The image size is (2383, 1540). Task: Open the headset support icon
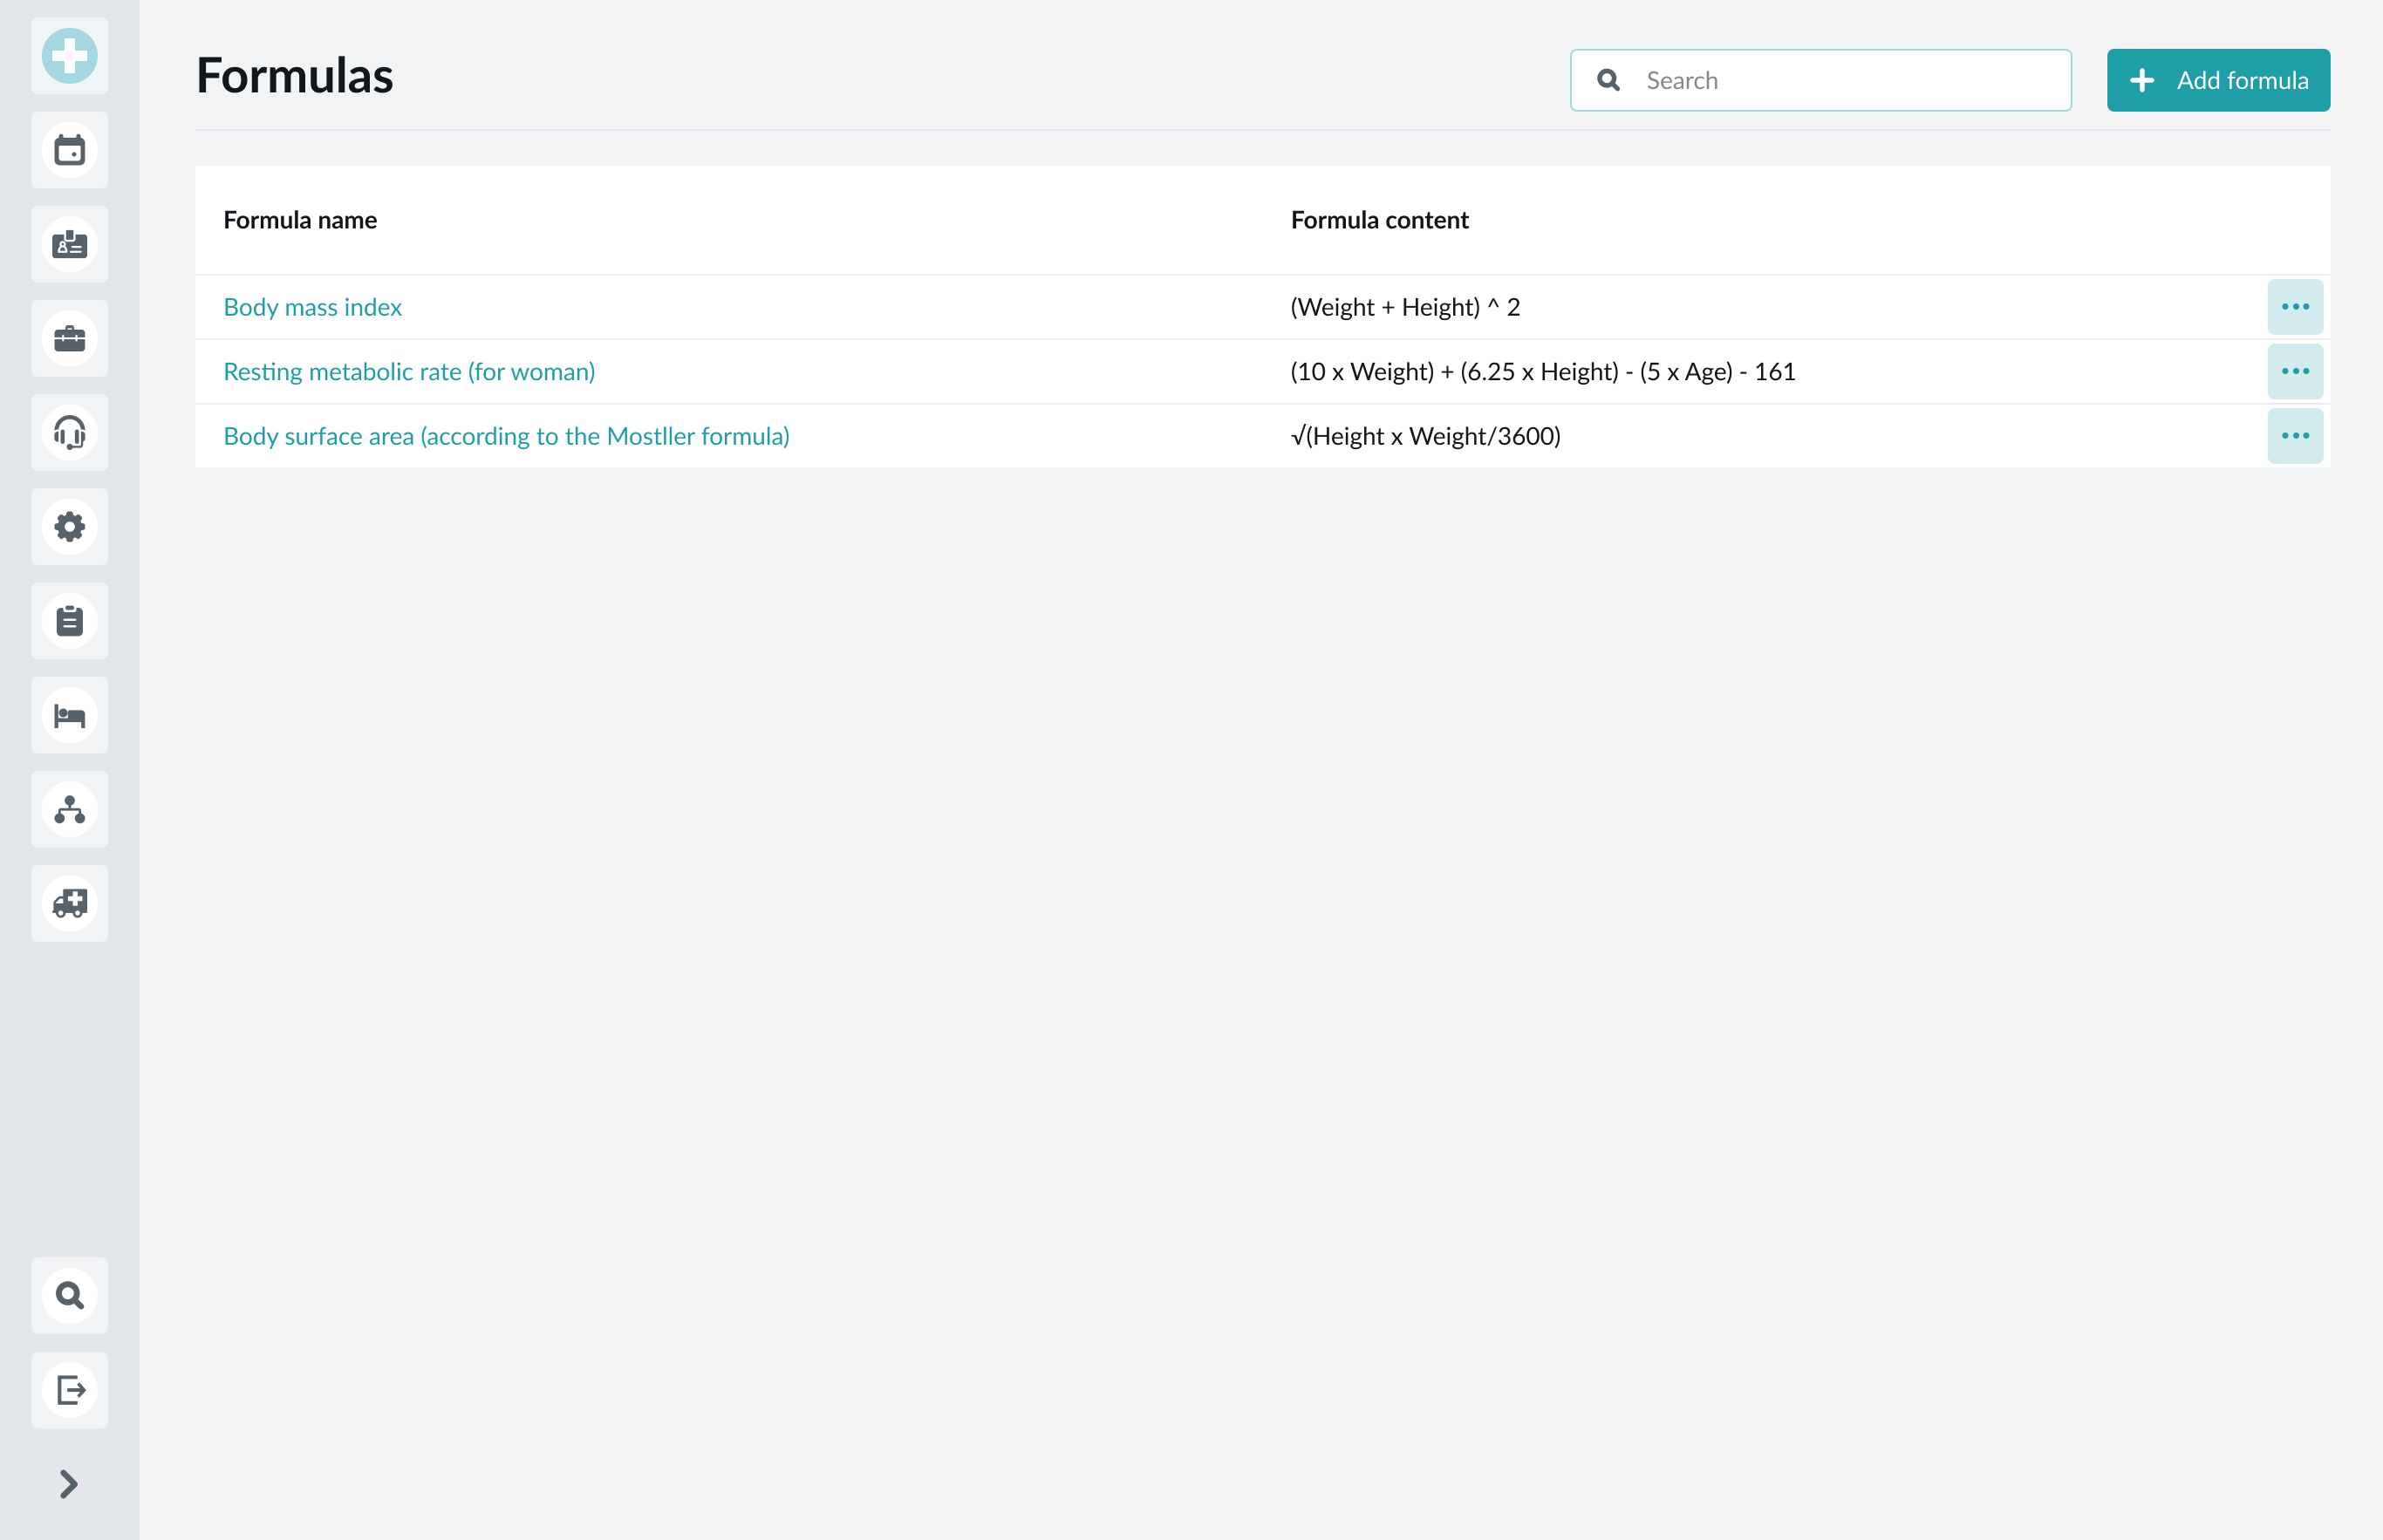point(69,433)
